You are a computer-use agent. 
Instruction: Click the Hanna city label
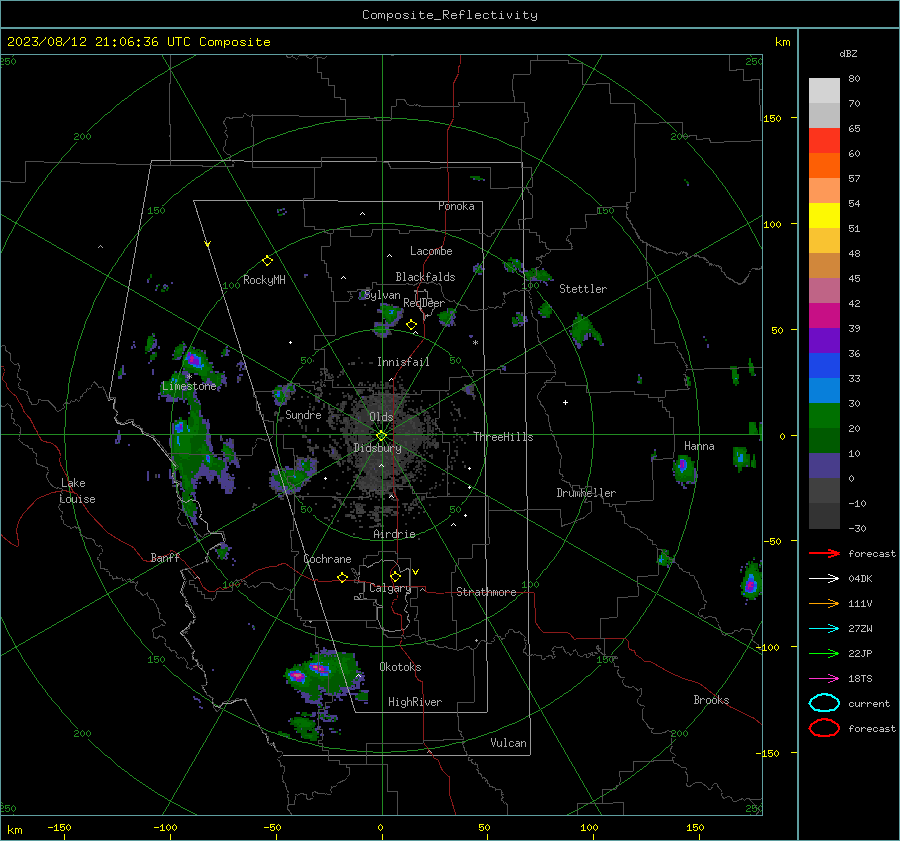click(x=699, y=446)
